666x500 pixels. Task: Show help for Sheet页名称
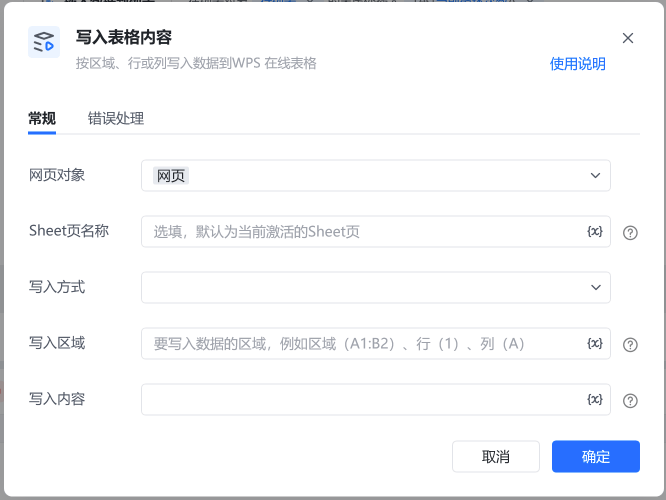tap(630, 232)
